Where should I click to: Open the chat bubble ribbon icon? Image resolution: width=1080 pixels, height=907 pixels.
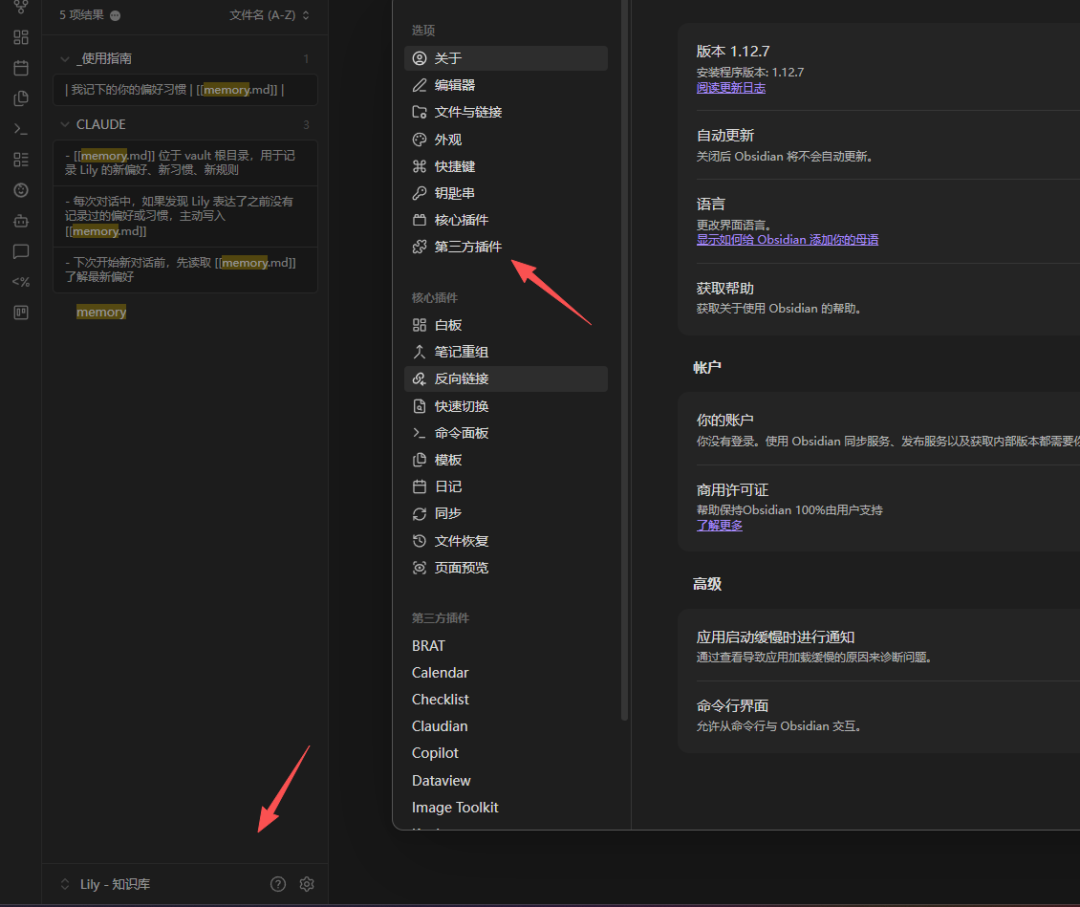tap(21, 251)
